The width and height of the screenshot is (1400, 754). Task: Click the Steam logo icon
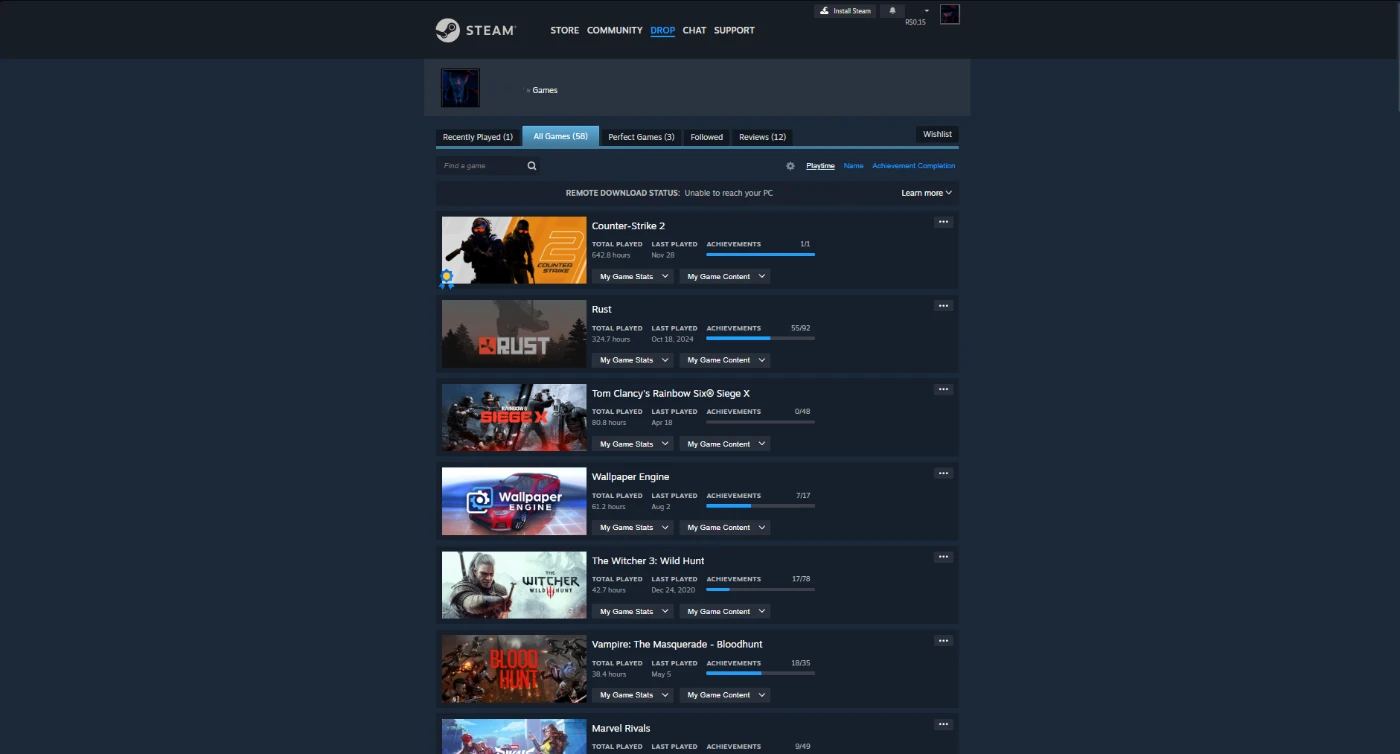448,30
